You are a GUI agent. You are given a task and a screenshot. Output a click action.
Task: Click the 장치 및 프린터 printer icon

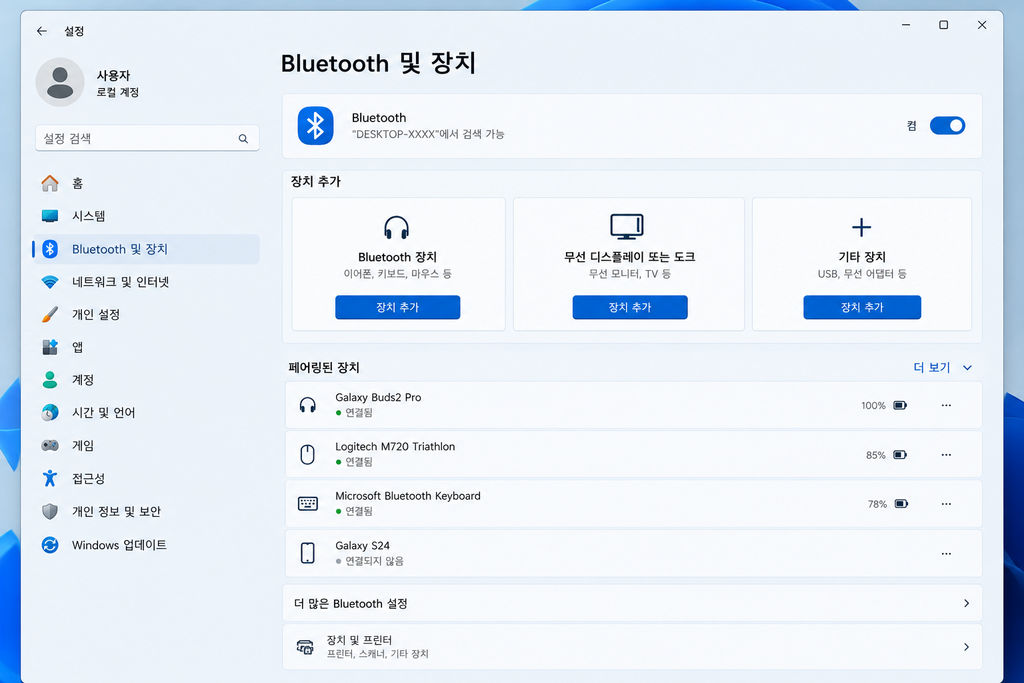(305, 647)
